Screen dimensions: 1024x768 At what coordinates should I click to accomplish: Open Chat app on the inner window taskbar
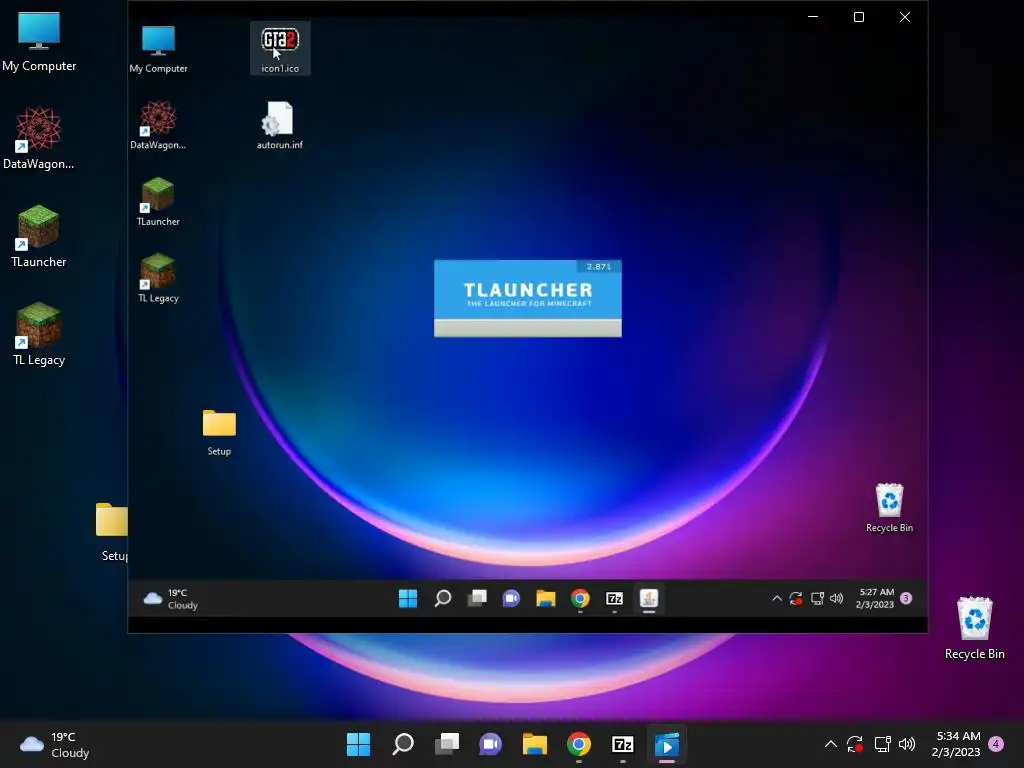[511, 598]
